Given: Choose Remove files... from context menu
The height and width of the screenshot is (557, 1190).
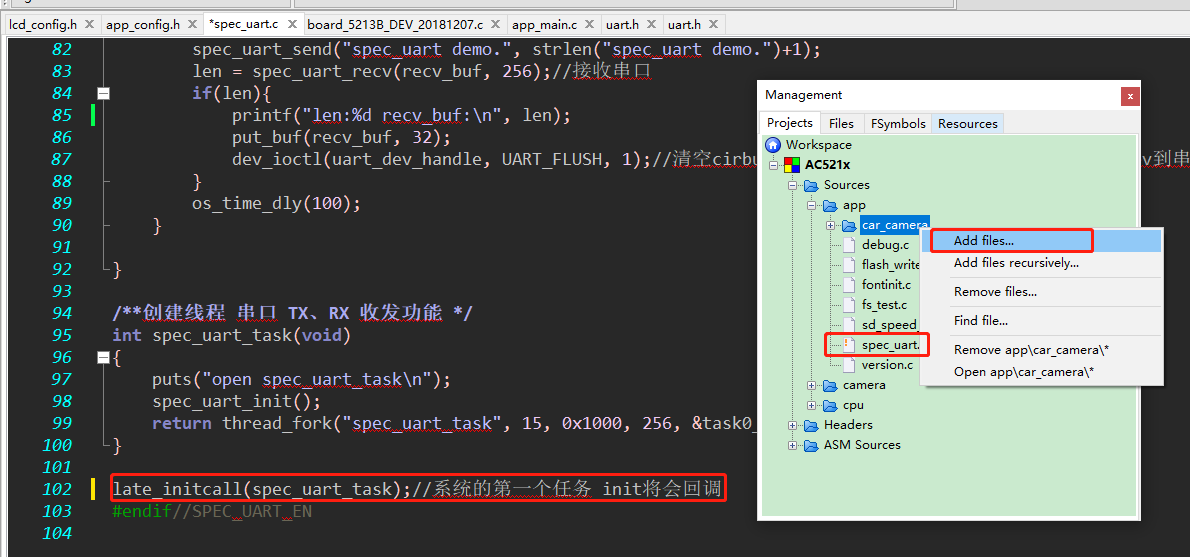Looking at the screenshot, I should click(1041, 291).
